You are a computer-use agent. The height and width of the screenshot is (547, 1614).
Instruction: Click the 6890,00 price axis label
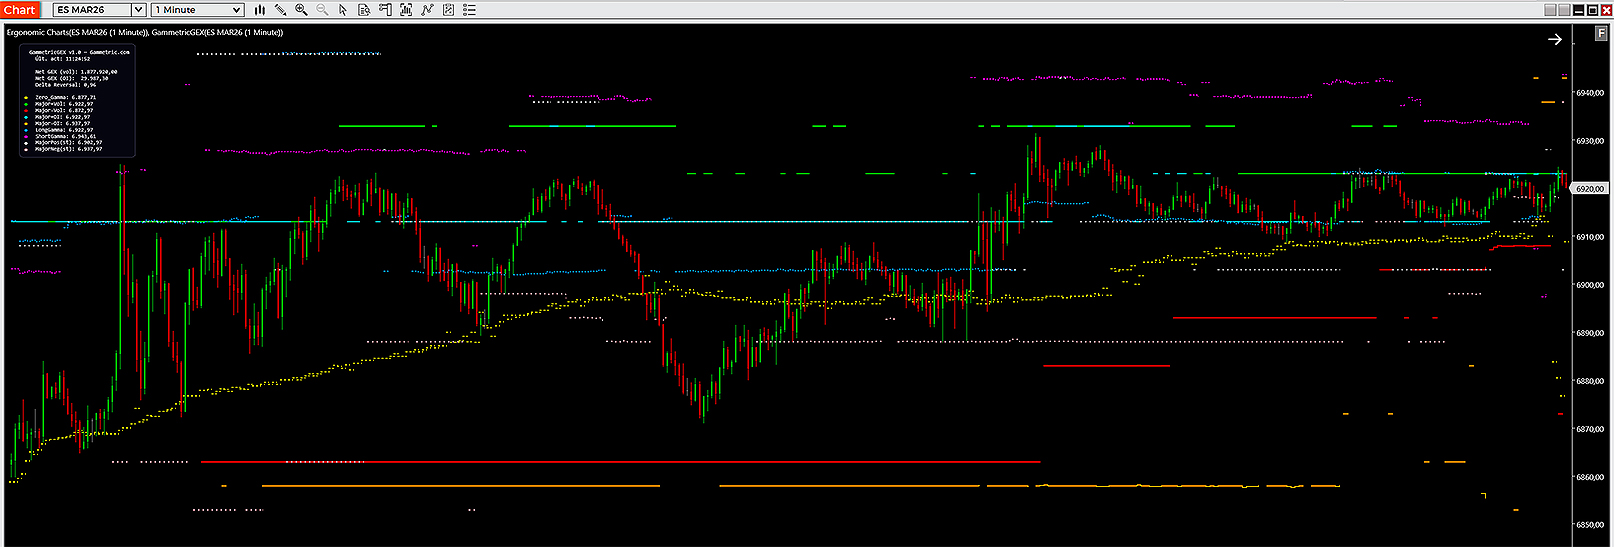[x=1590, y=333]
